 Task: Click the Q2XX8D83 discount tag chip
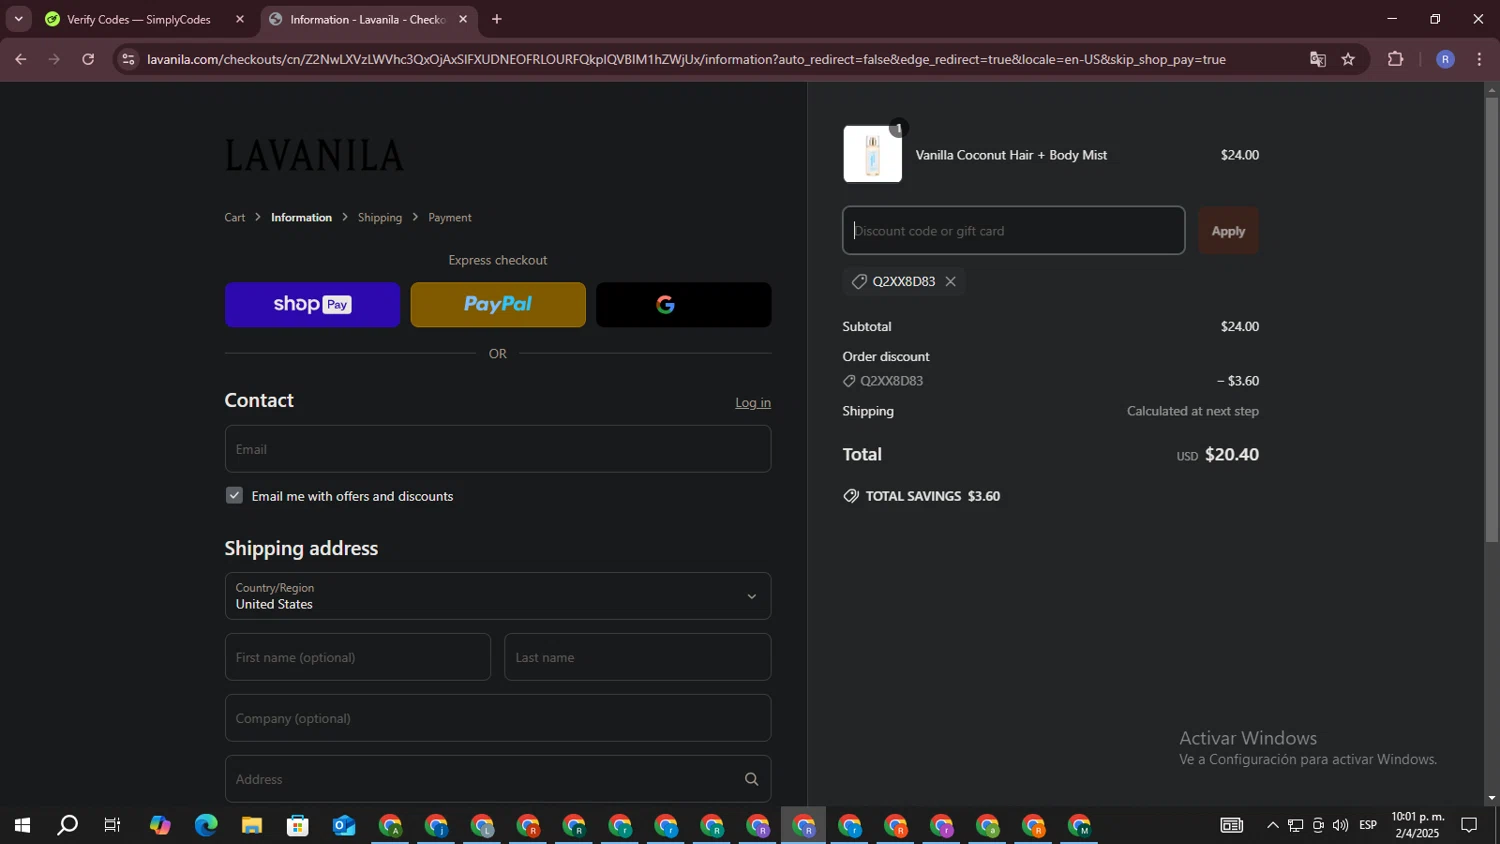pos(904,281)
